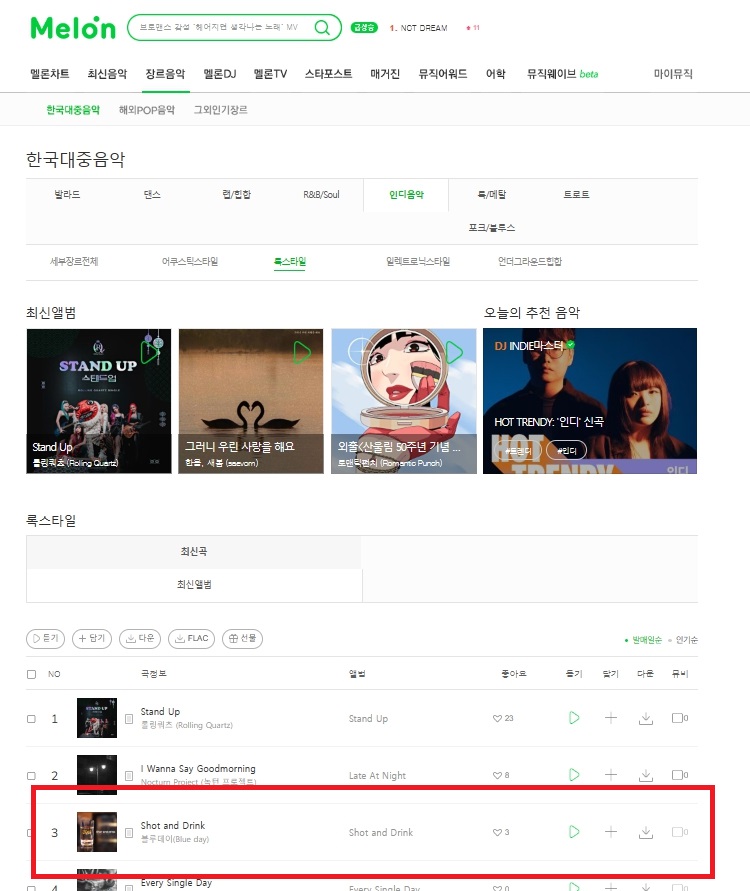The height and width of the screenshot is (891, 750).
Task: Click the 해외POP음악 link
Action: 147,110
